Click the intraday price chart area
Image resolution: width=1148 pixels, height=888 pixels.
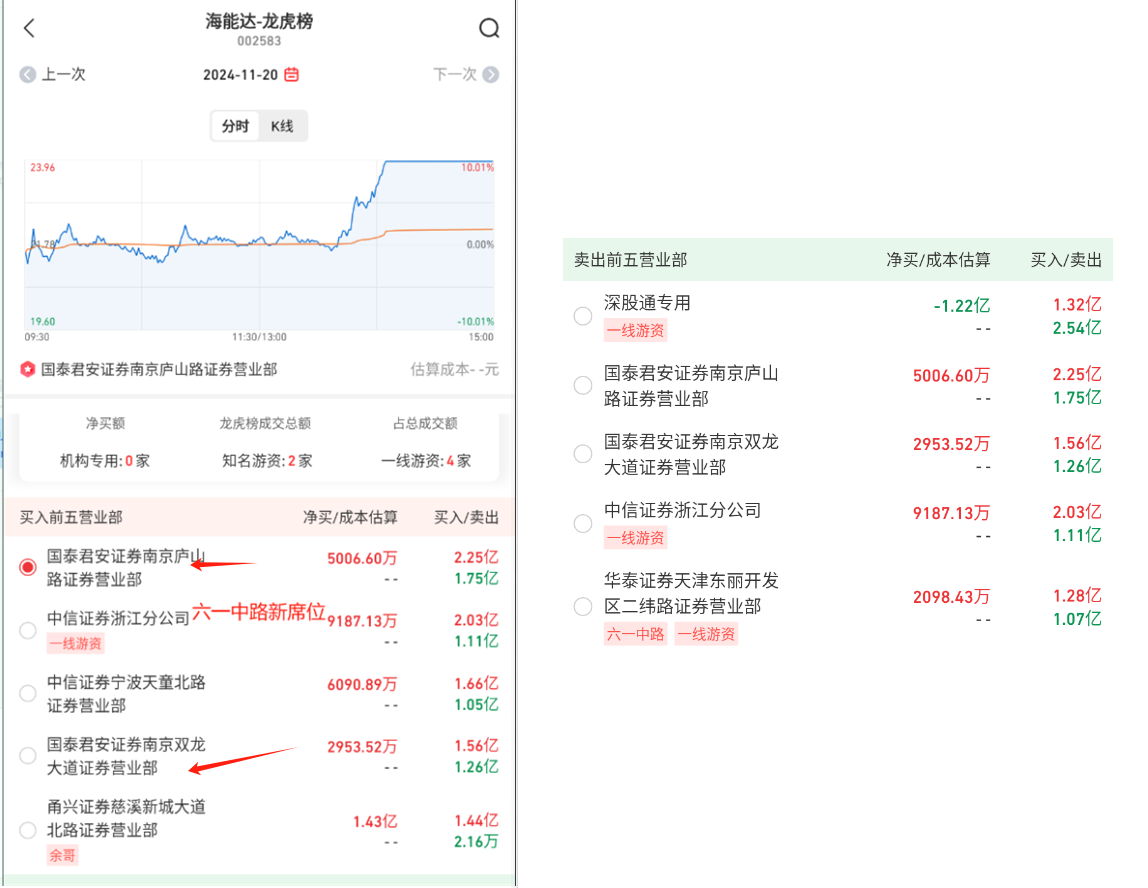(x=259, y=245)
